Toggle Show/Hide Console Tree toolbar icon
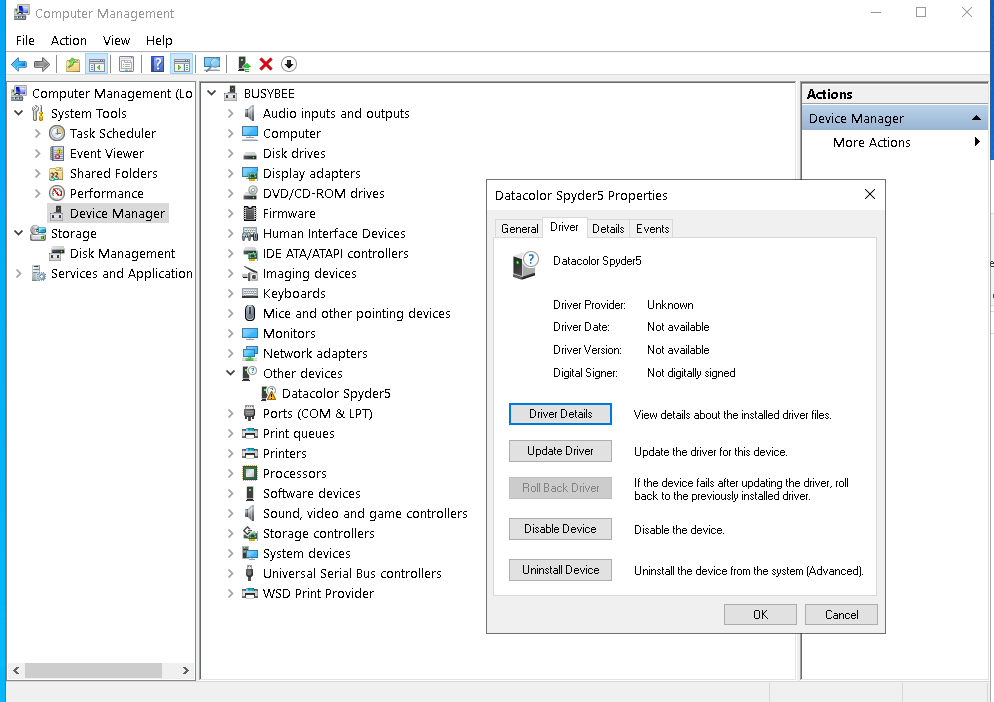Image resolution: width=994 pixels, height=702 pixels. (x=96, y=64)
